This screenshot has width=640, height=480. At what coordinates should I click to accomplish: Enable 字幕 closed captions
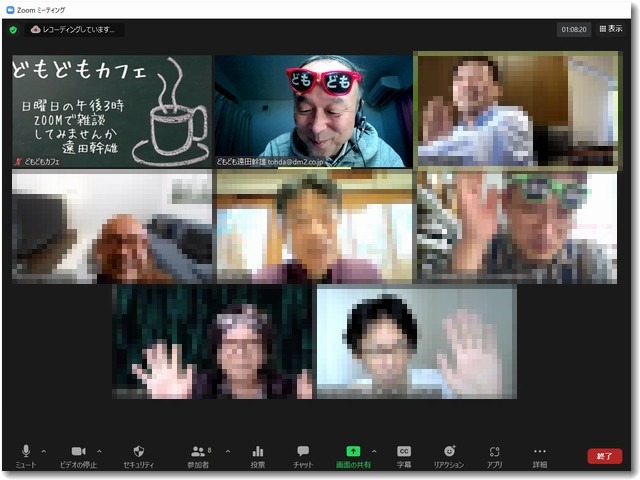(x=404, y=456)
